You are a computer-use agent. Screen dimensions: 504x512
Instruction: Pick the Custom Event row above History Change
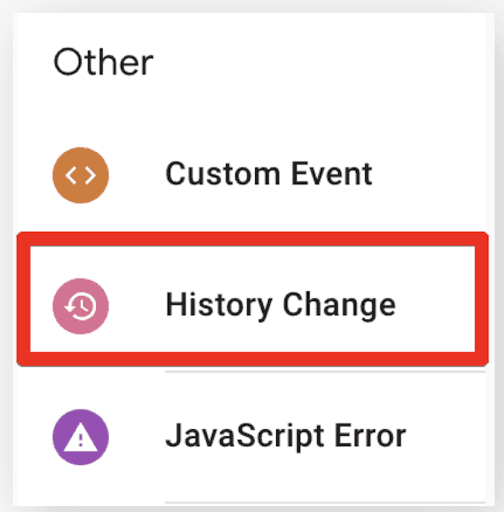(x=252, y=175)
